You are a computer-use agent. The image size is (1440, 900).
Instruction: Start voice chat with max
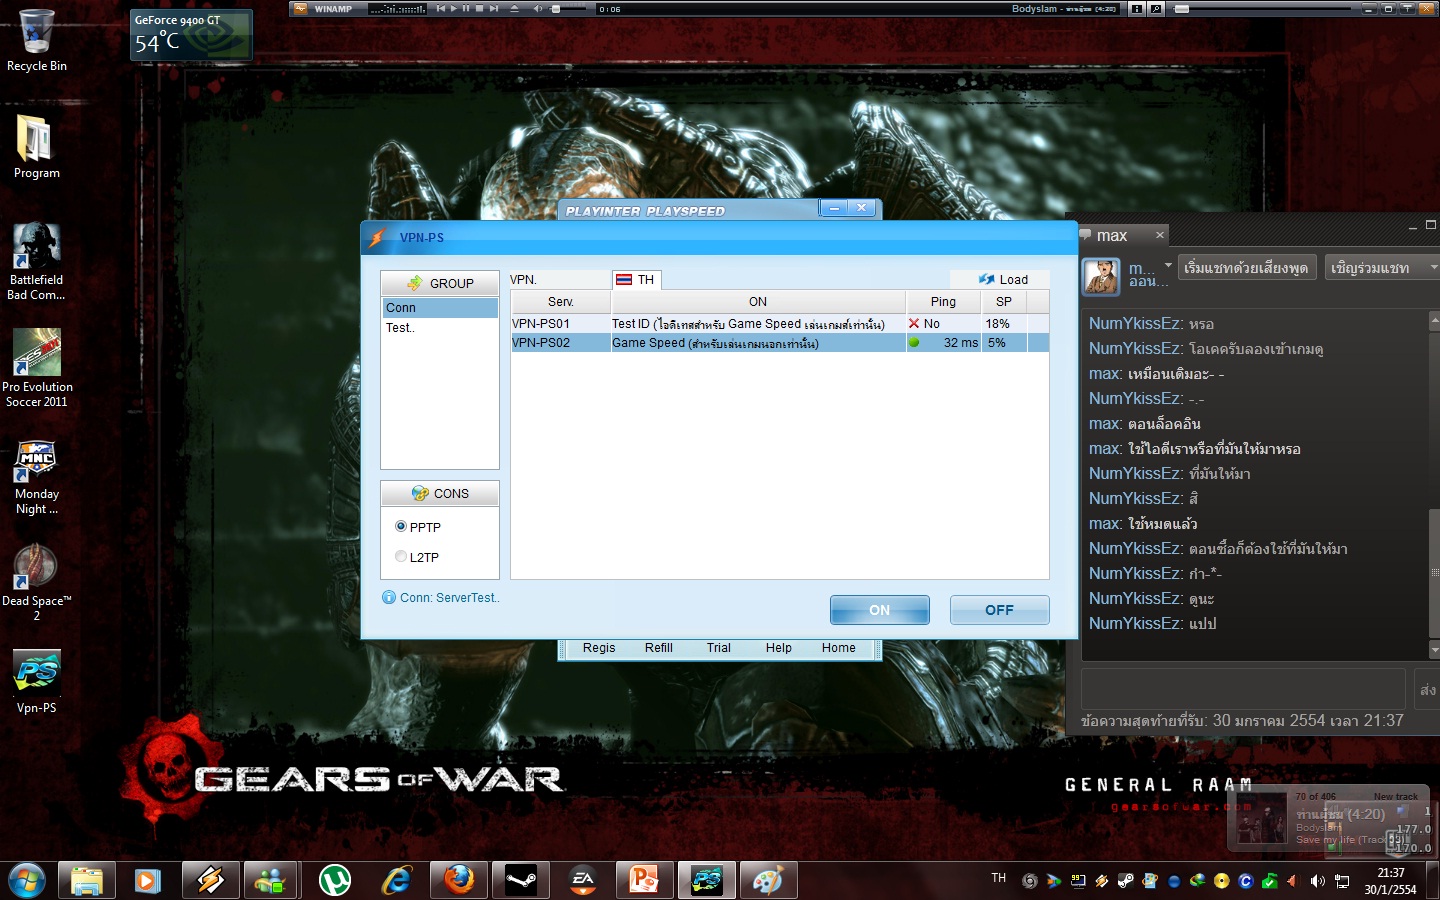pos(1246,268)
